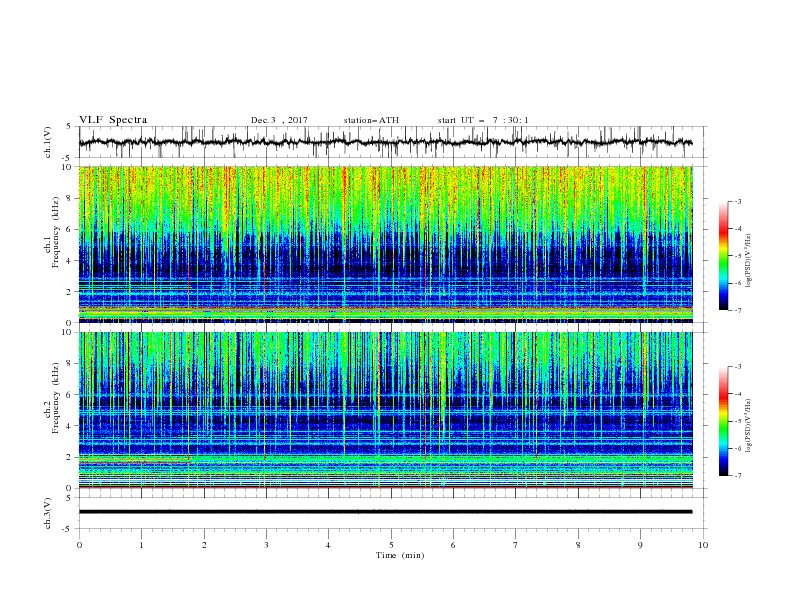Click the time axis tick label 9
The image size is (792, 612).
pyautogui.click(x=640, y=545)
